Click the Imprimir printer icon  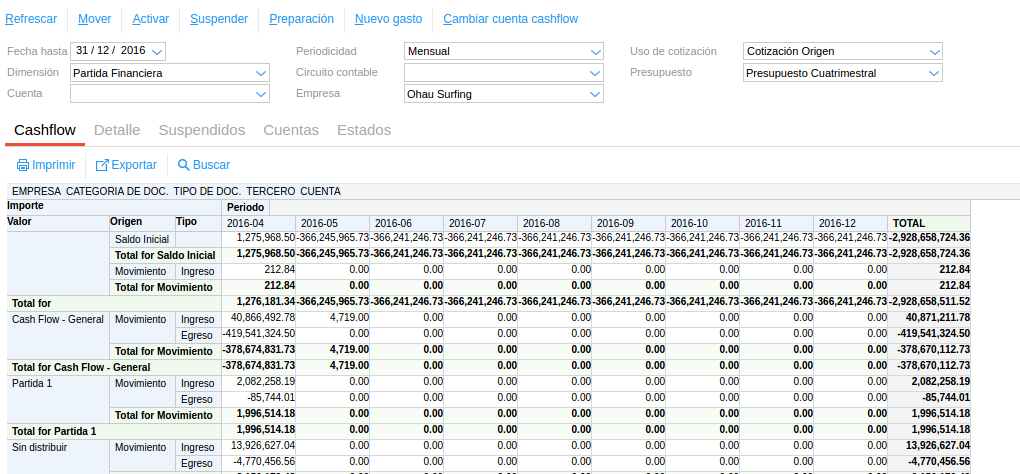pyautogui.click(x=22, y=165)
